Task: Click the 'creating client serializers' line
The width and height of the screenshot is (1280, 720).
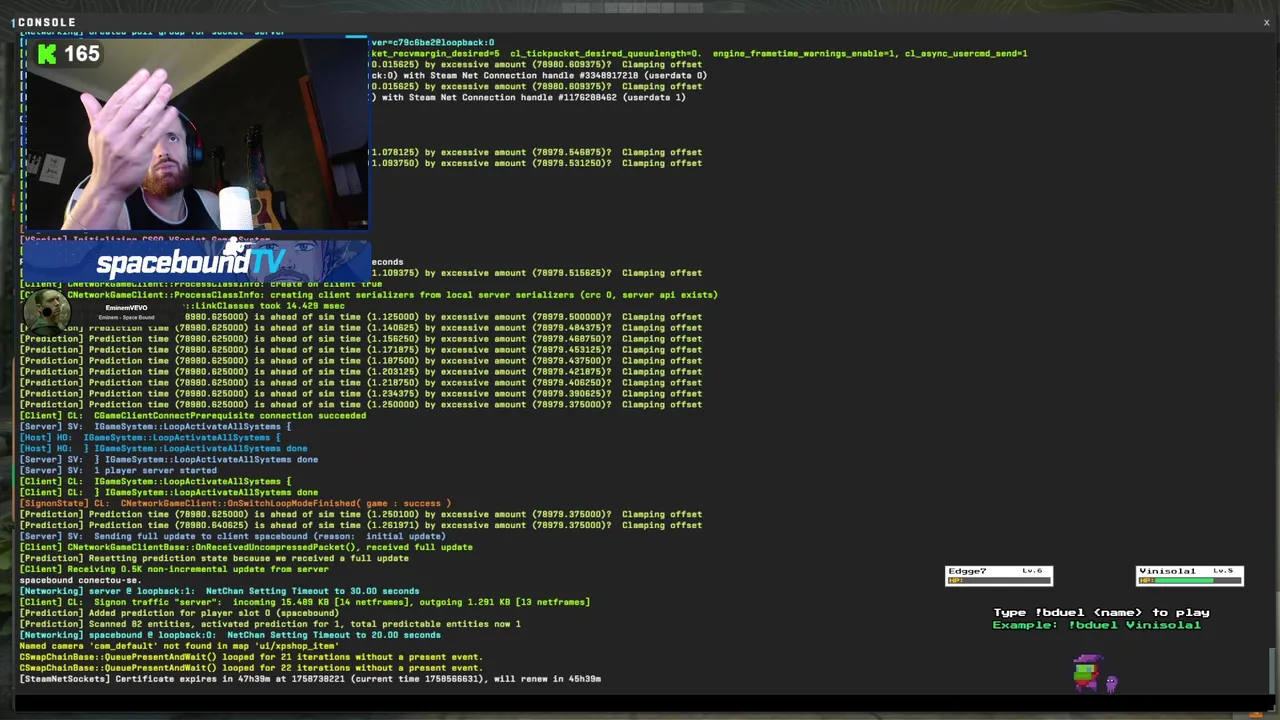Action: pyautogui.click(x=368, y=295)
